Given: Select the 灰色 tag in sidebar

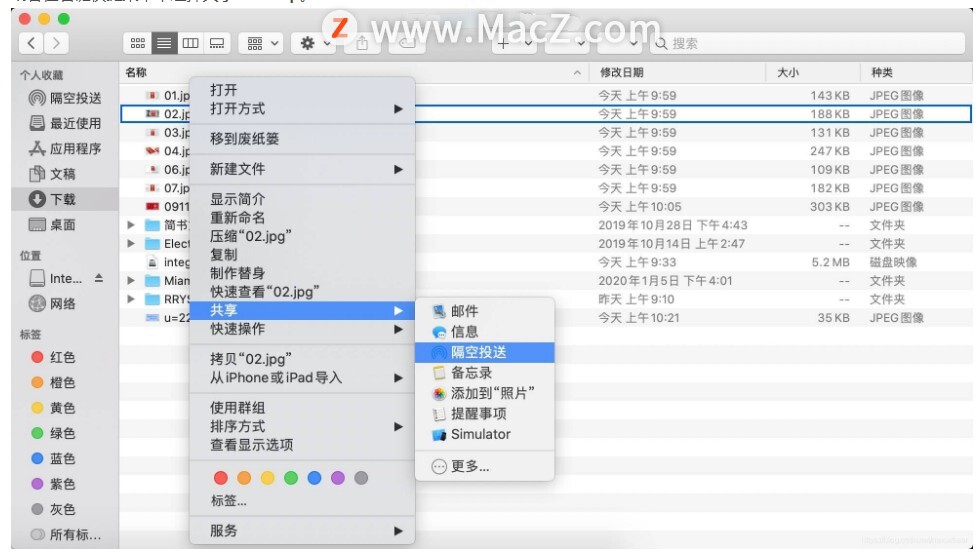Looking at the screenshot, I should pyautogui.click(x=53, y=509).
